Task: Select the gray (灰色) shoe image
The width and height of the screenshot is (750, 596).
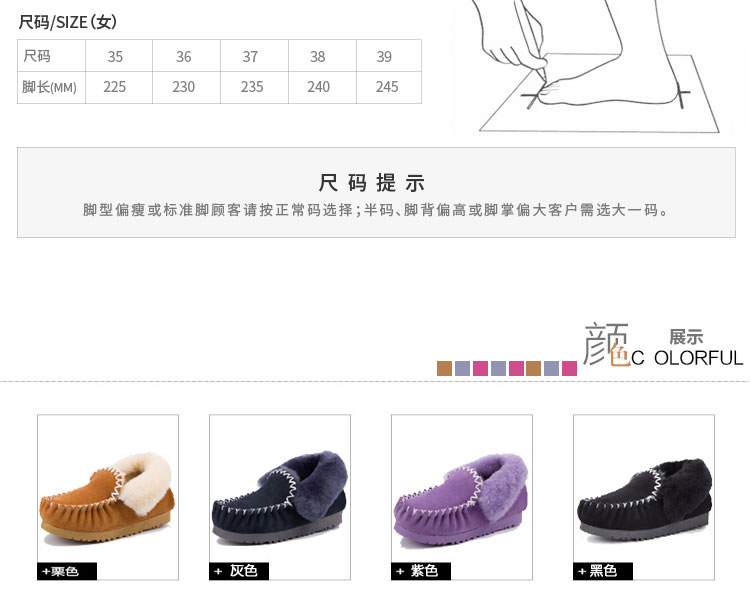Action: (280, 497)
